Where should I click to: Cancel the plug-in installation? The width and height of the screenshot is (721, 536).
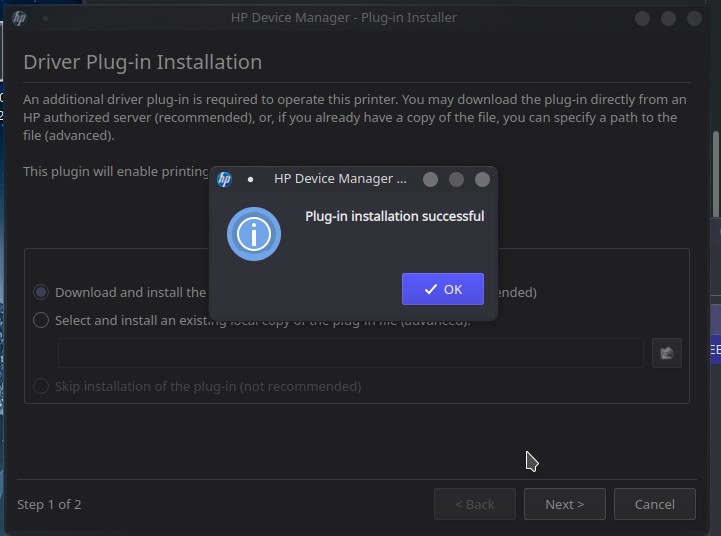pos(655,504)
